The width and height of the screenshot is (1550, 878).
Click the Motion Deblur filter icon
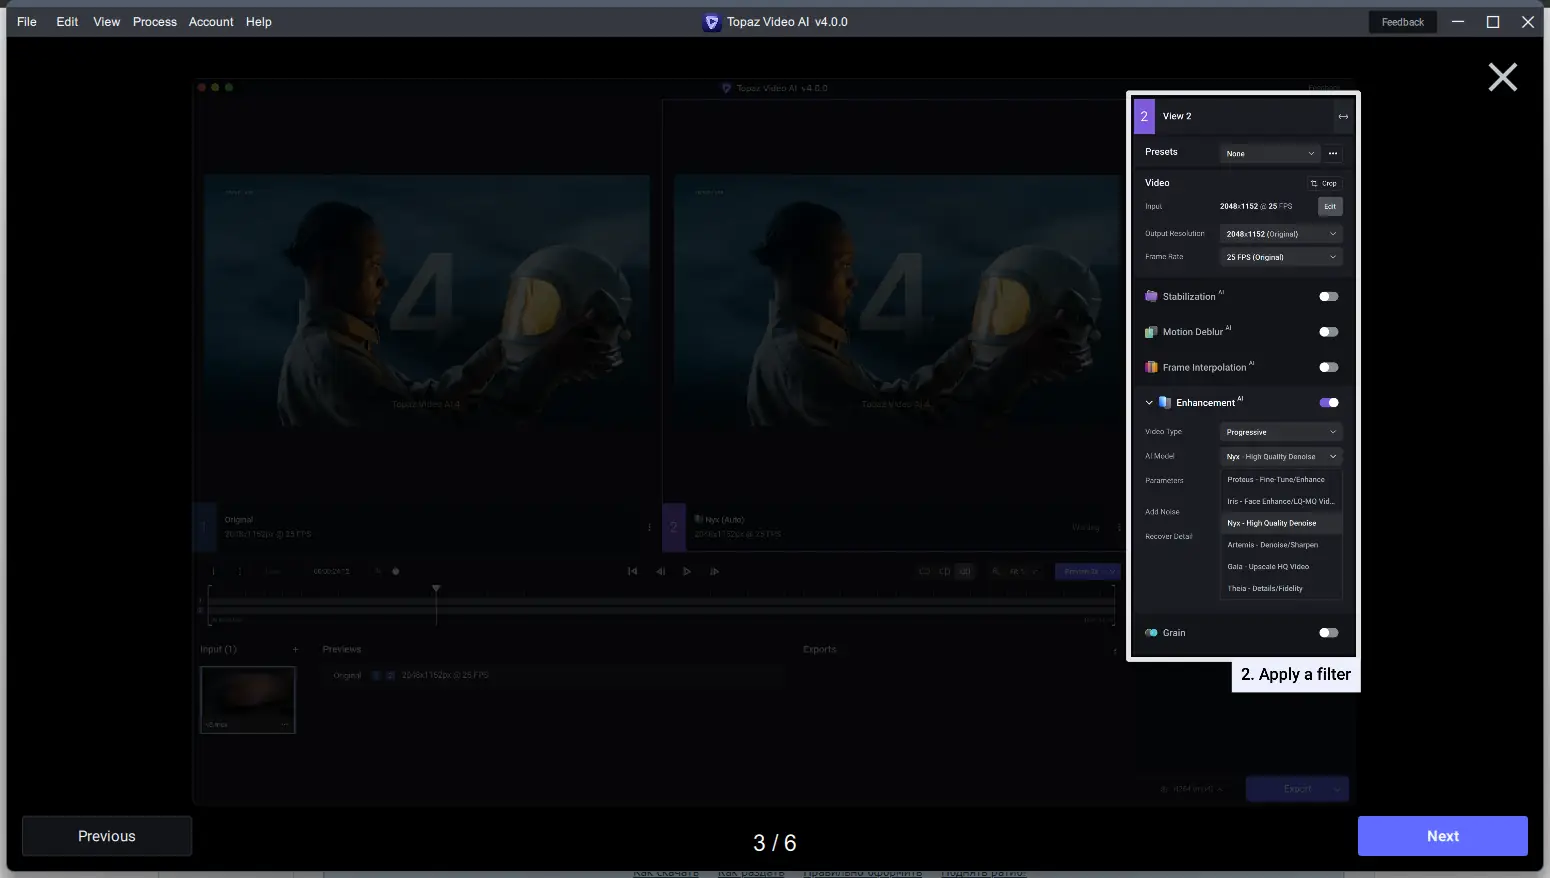[x=1151, y=332]
